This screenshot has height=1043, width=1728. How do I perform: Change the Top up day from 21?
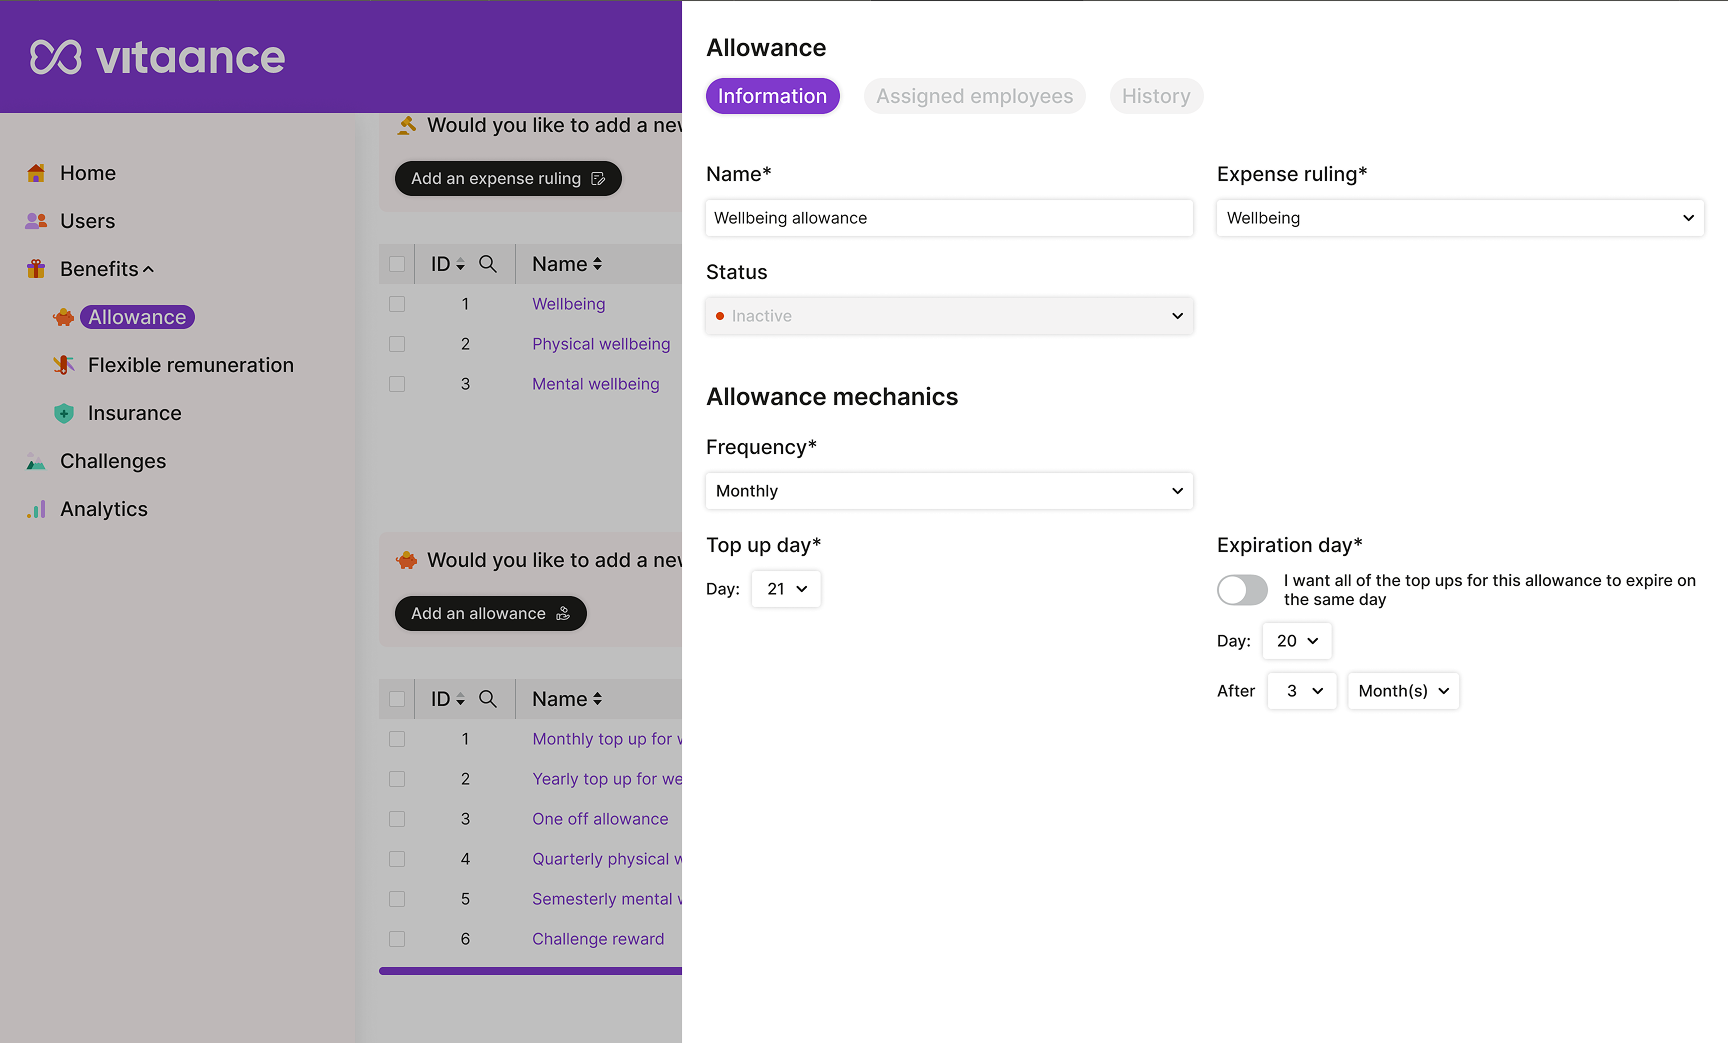786,588
